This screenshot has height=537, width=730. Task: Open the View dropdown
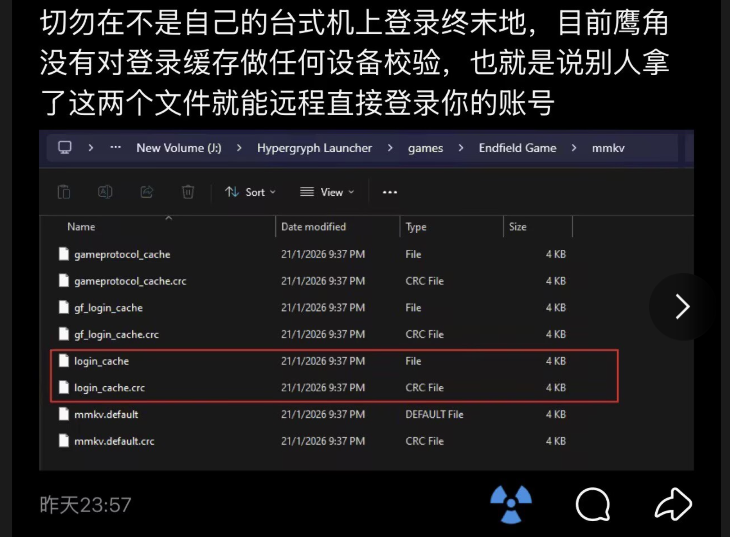click(327, 192)
